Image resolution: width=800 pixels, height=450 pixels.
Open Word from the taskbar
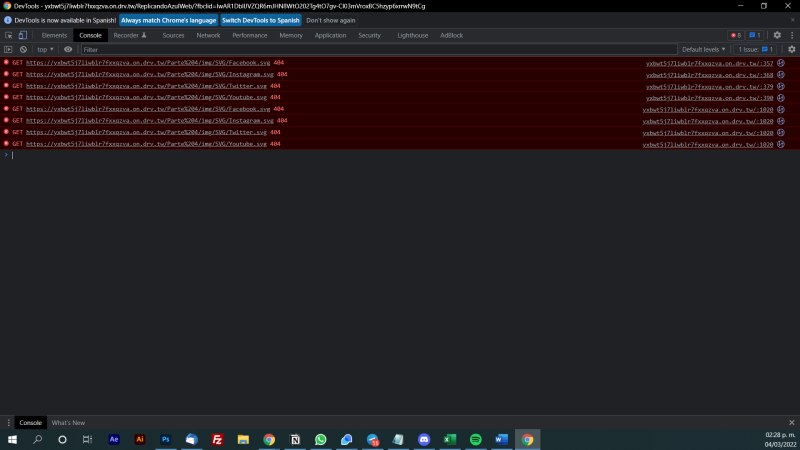tap(501, 439)
